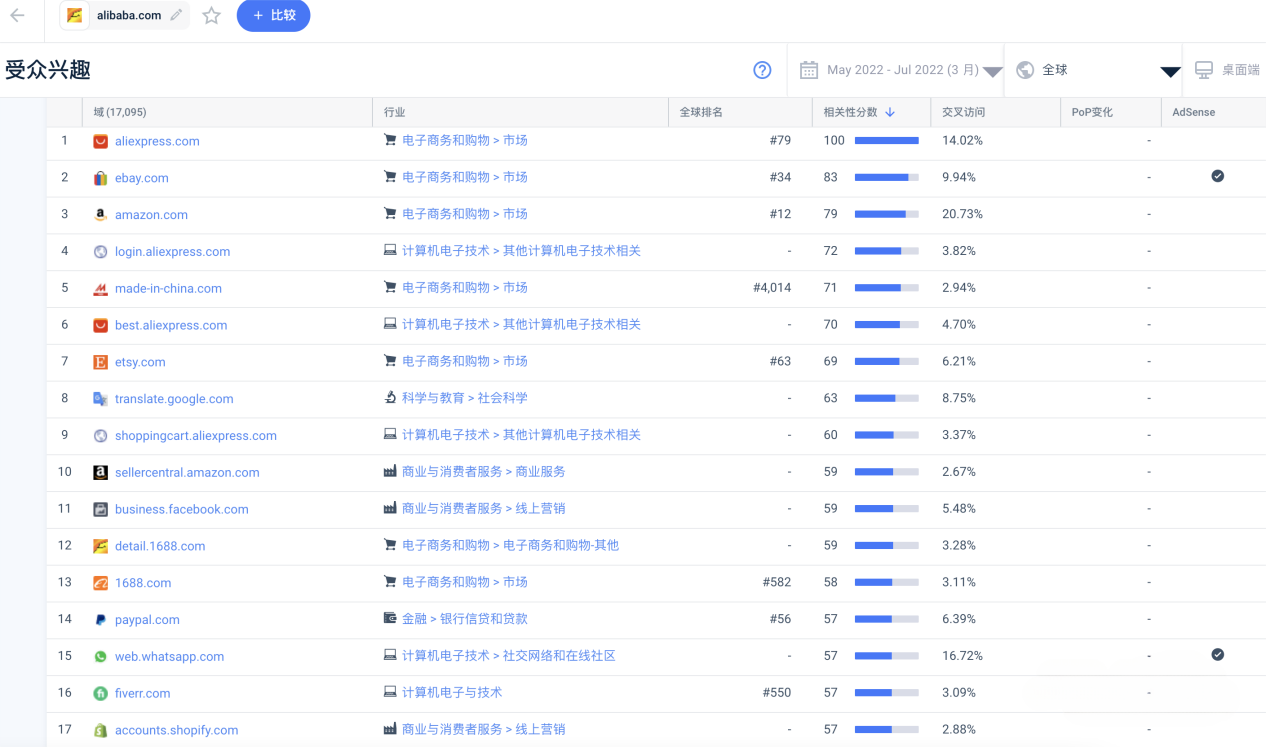Sort by 域 column header
The image size is (1266, 747).
(x=120, y=112)
